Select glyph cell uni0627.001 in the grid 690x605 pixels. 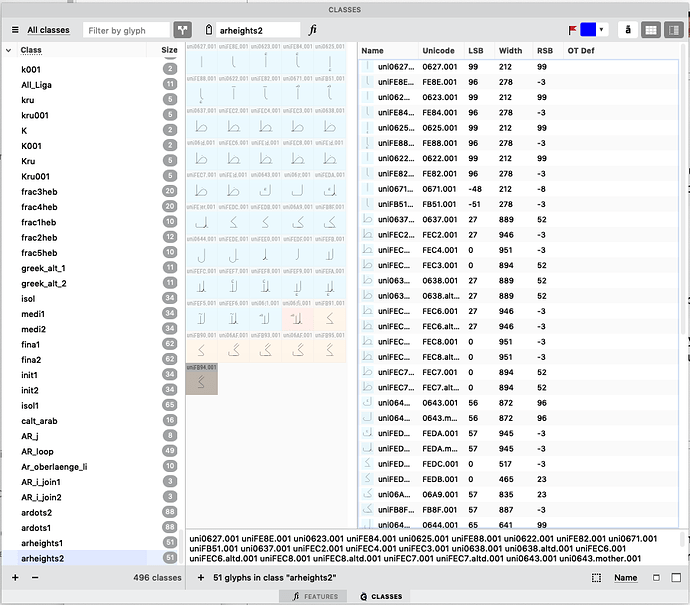[x=202, y=59]
